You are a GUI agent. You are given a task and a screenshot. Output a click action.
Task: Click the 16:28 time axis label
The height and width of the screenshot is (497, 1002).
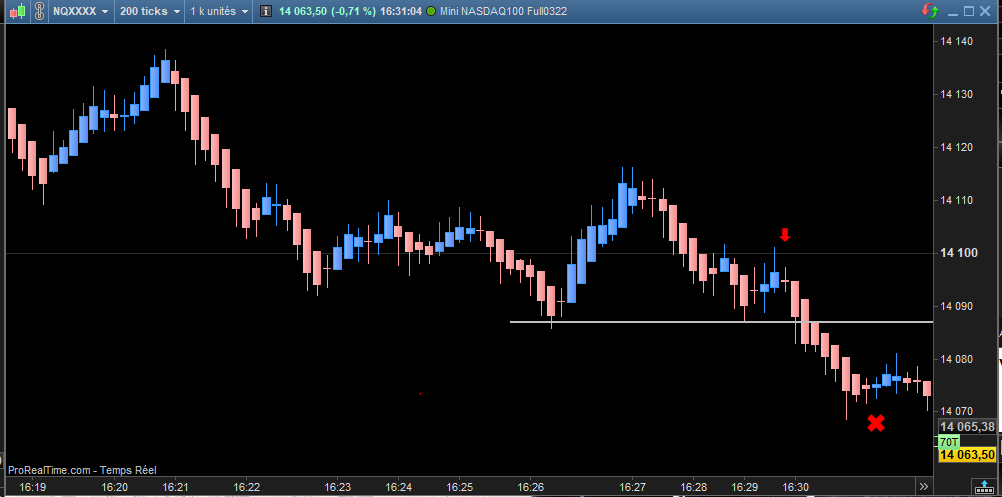point(693,487)
